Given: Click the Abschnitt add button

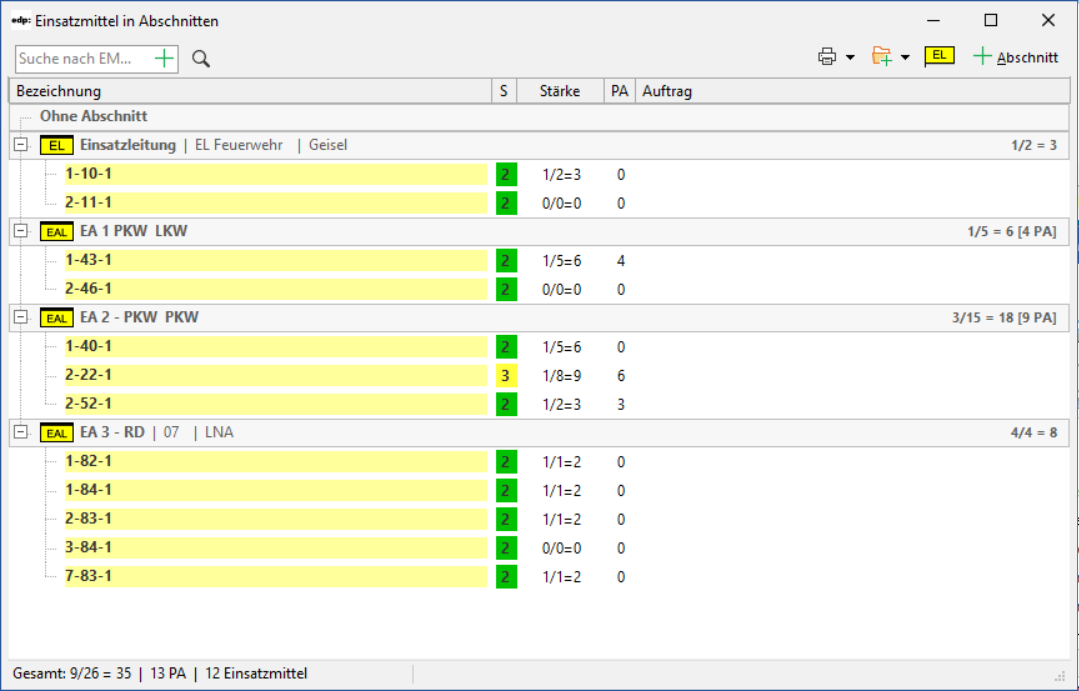Looking at the screenshot, I should click(x=1015, y=57).
